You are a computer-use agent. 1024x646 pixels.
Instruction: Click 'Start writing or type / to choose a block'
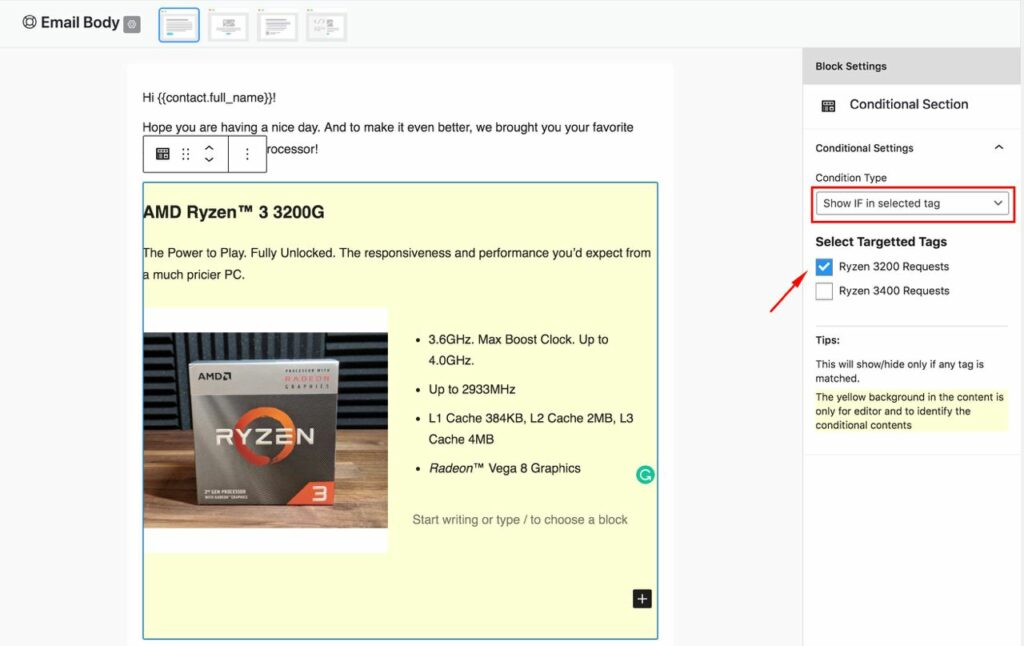[x=520, y=520]
